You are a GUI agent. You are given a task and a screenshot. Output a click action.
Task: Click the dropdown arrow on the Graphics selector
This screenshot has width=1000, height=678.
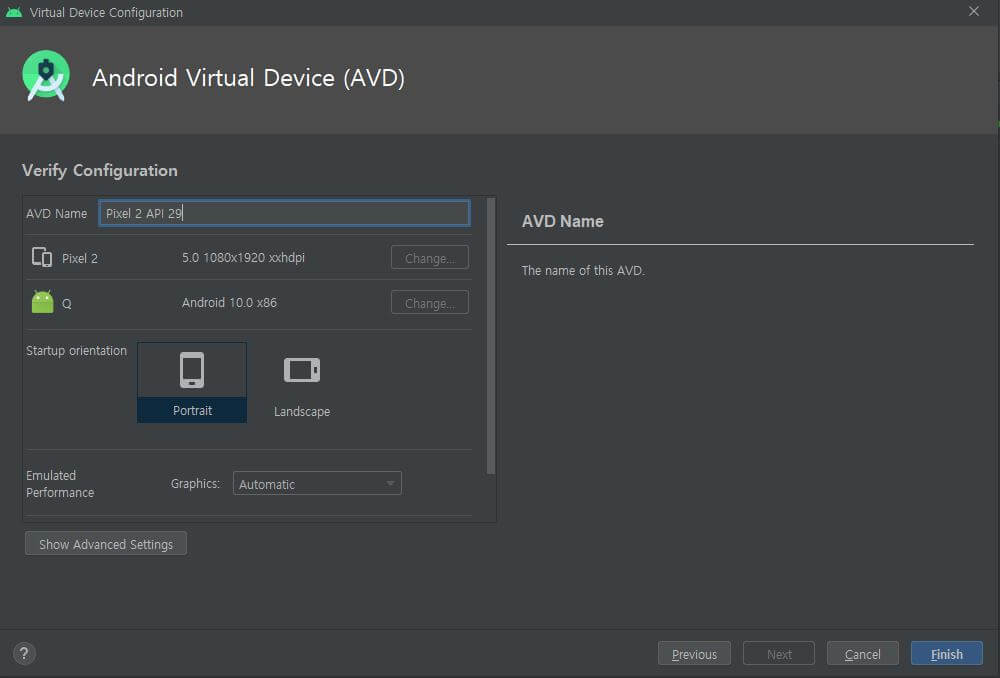(390, 483)
